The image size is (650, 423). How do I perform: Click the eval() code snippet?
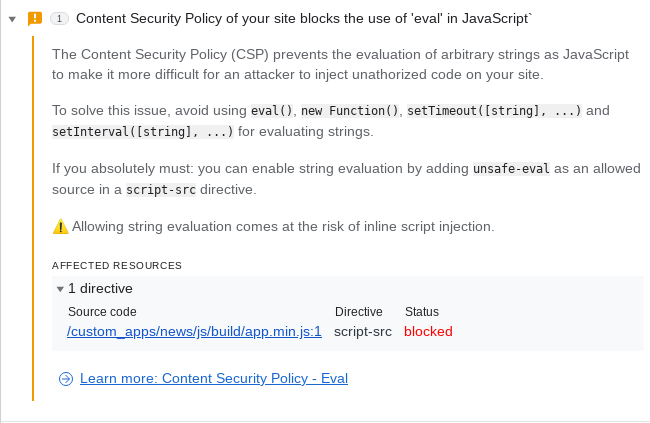(272, 111)
